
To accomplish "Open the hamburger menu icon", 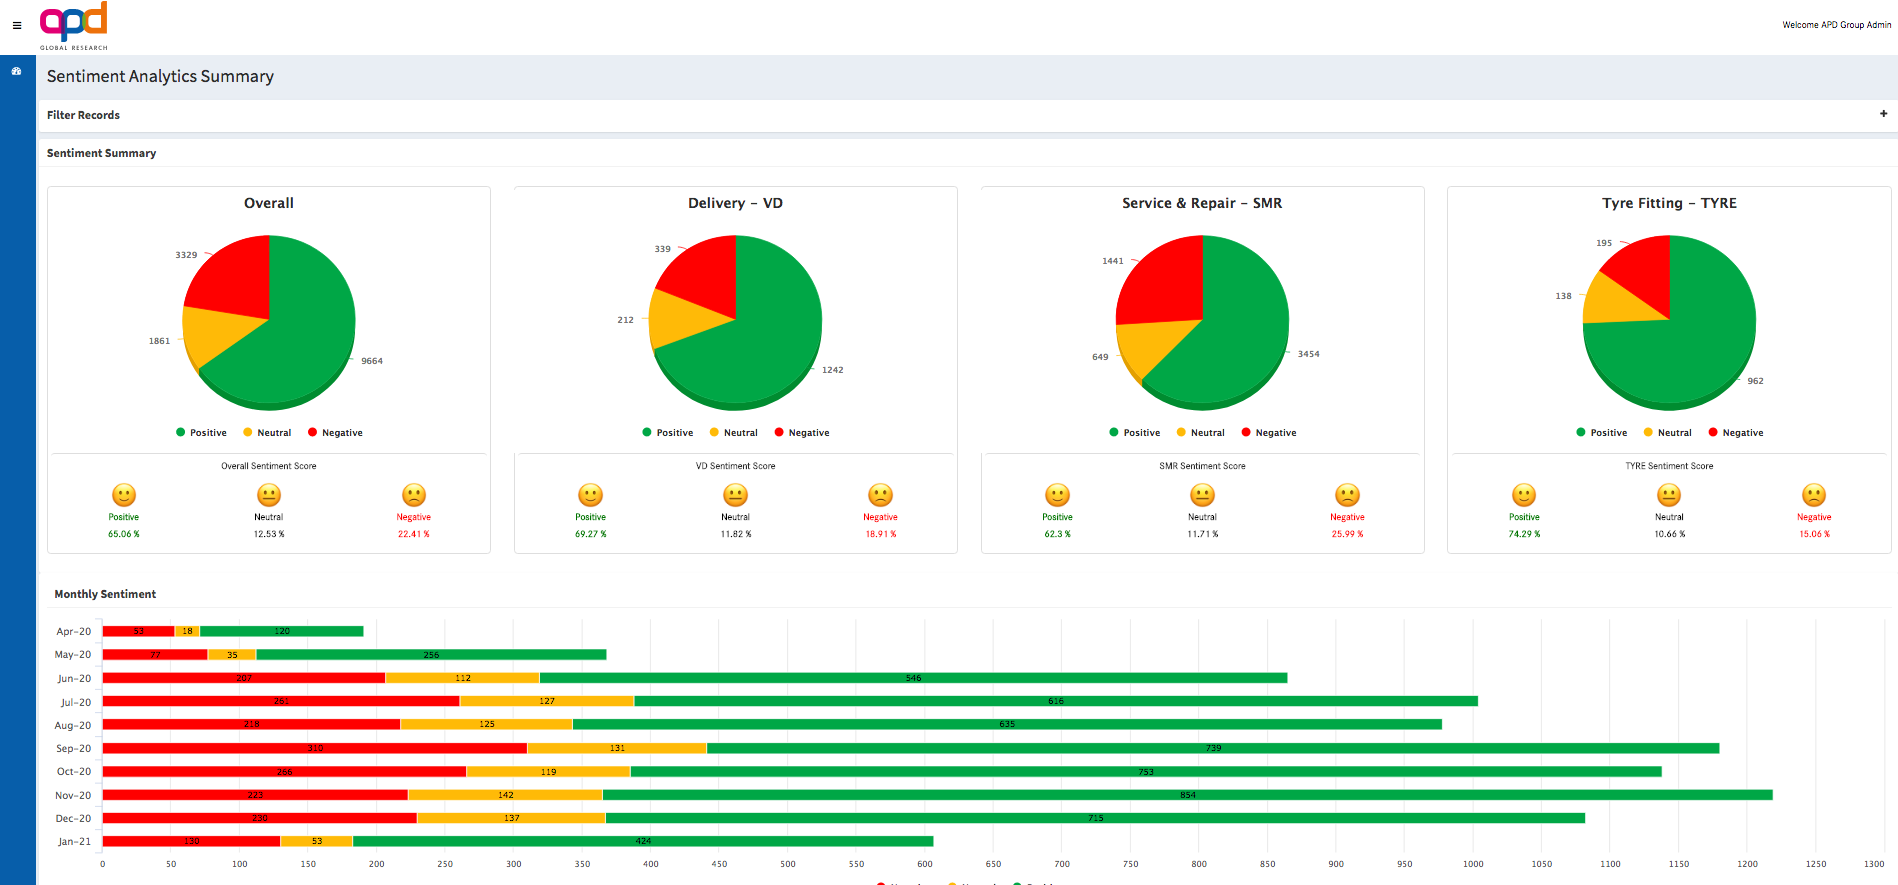I will point(17,26).
